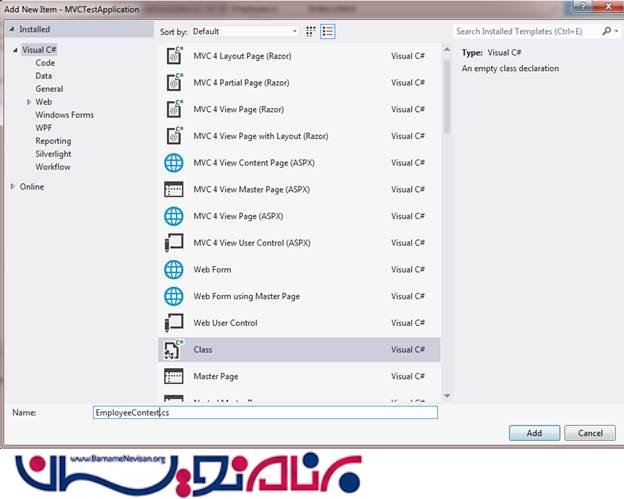
Task: Click the Cancel button
Action: click(x=590, y=433)
